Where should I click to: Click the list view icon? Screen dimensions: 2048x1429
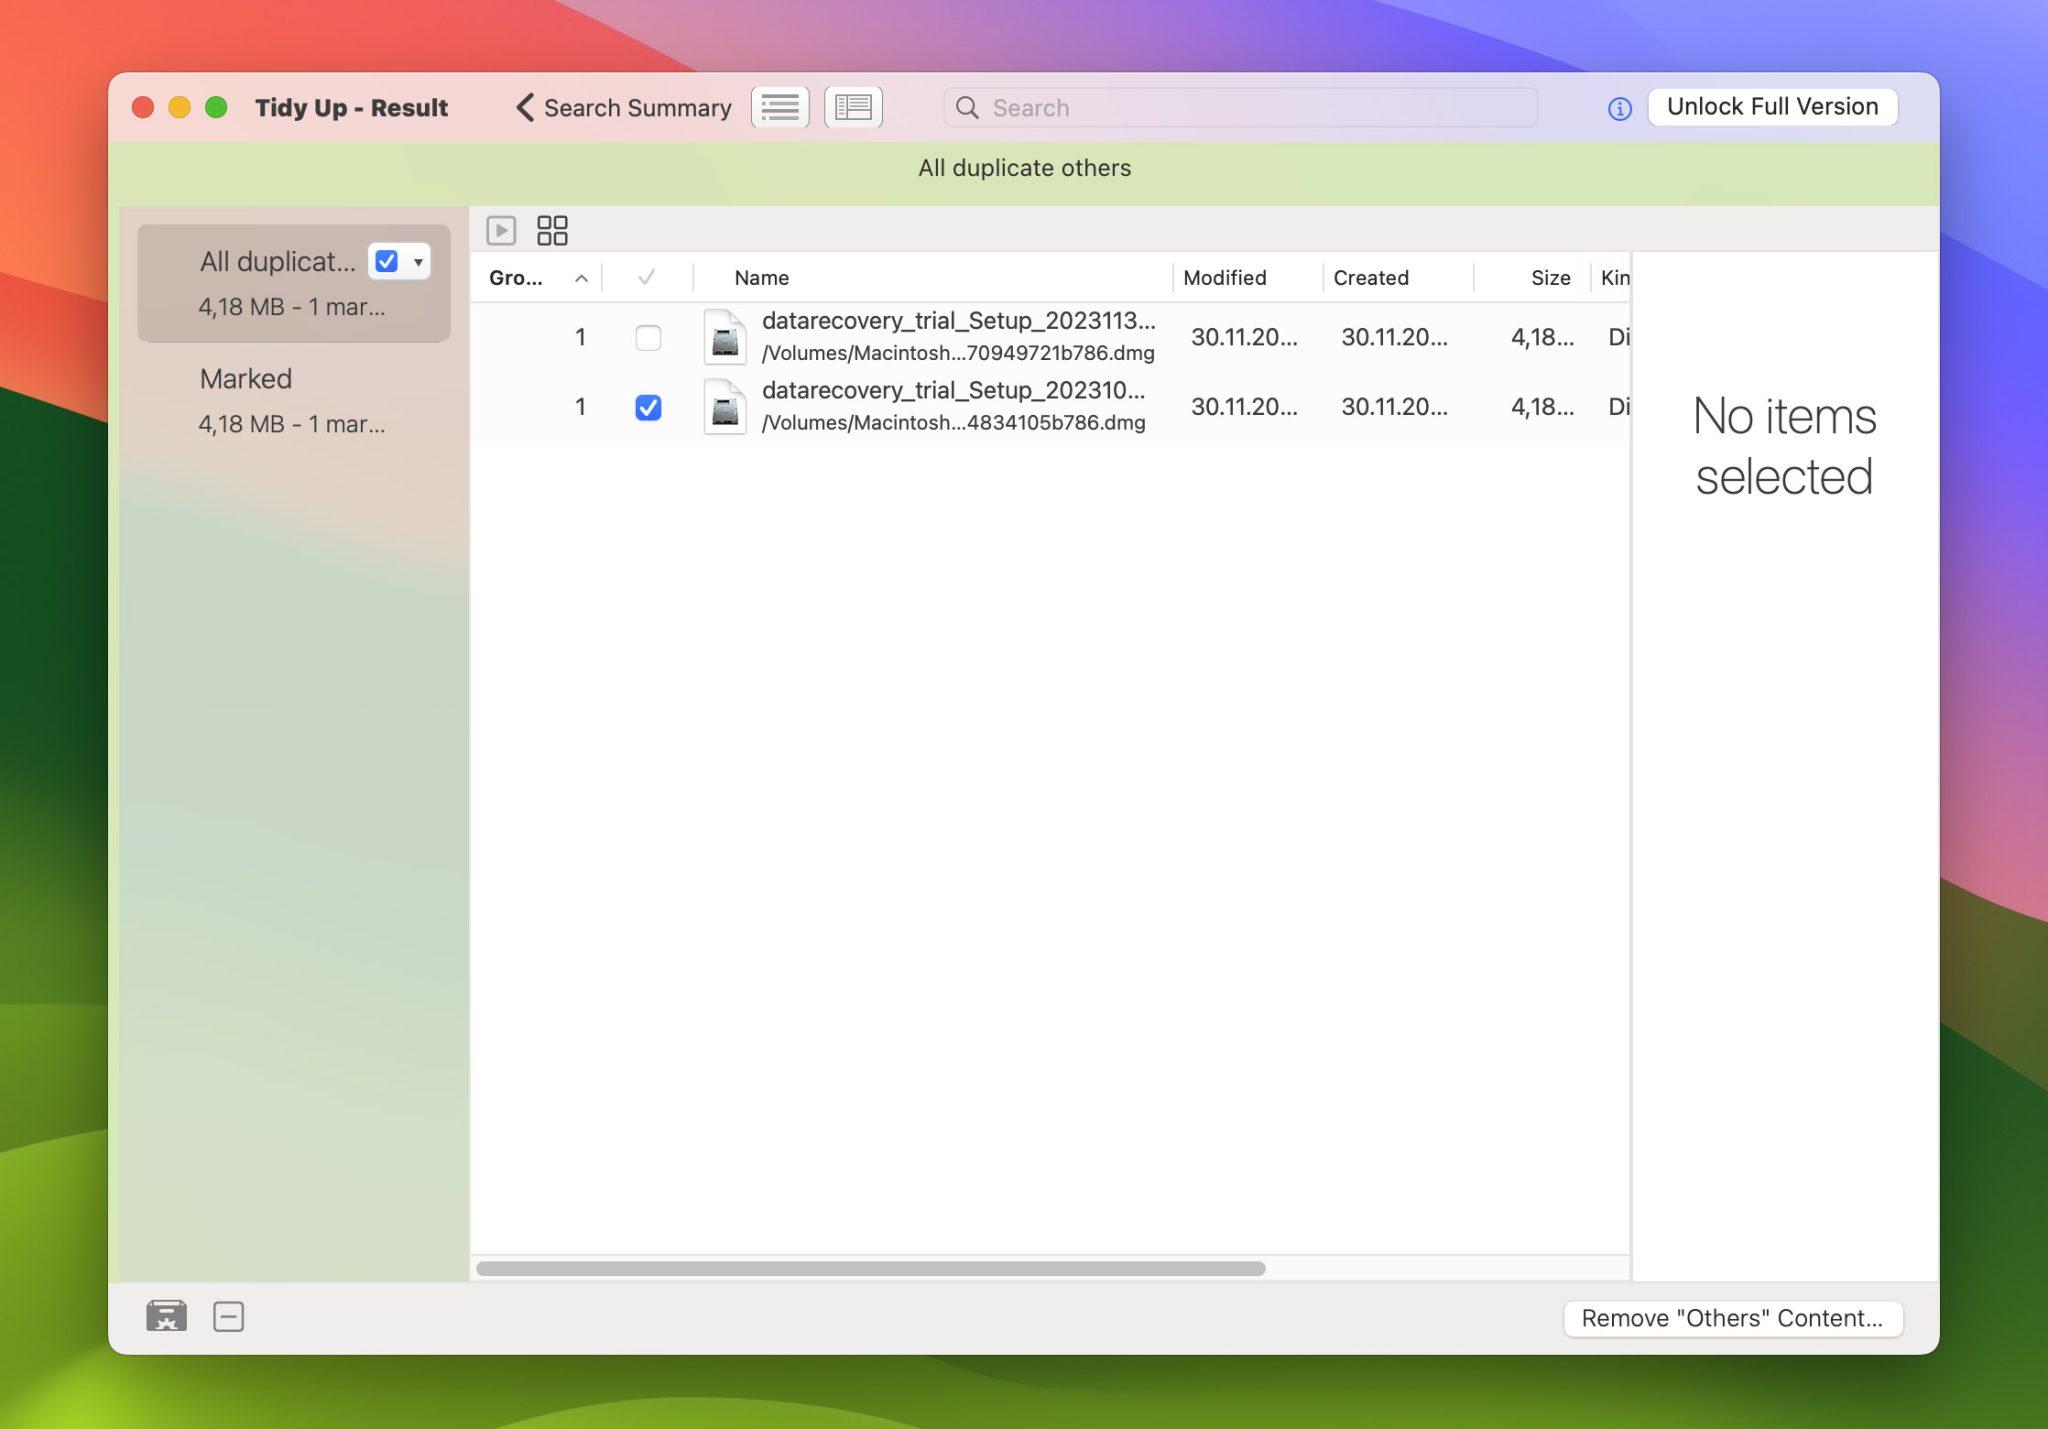pos(781,106)
